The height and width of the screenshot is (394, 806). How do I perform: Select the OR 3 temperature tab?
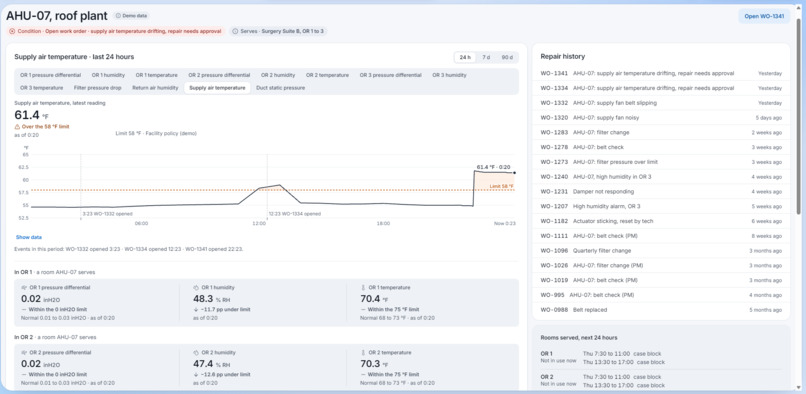tap(42, 88)
